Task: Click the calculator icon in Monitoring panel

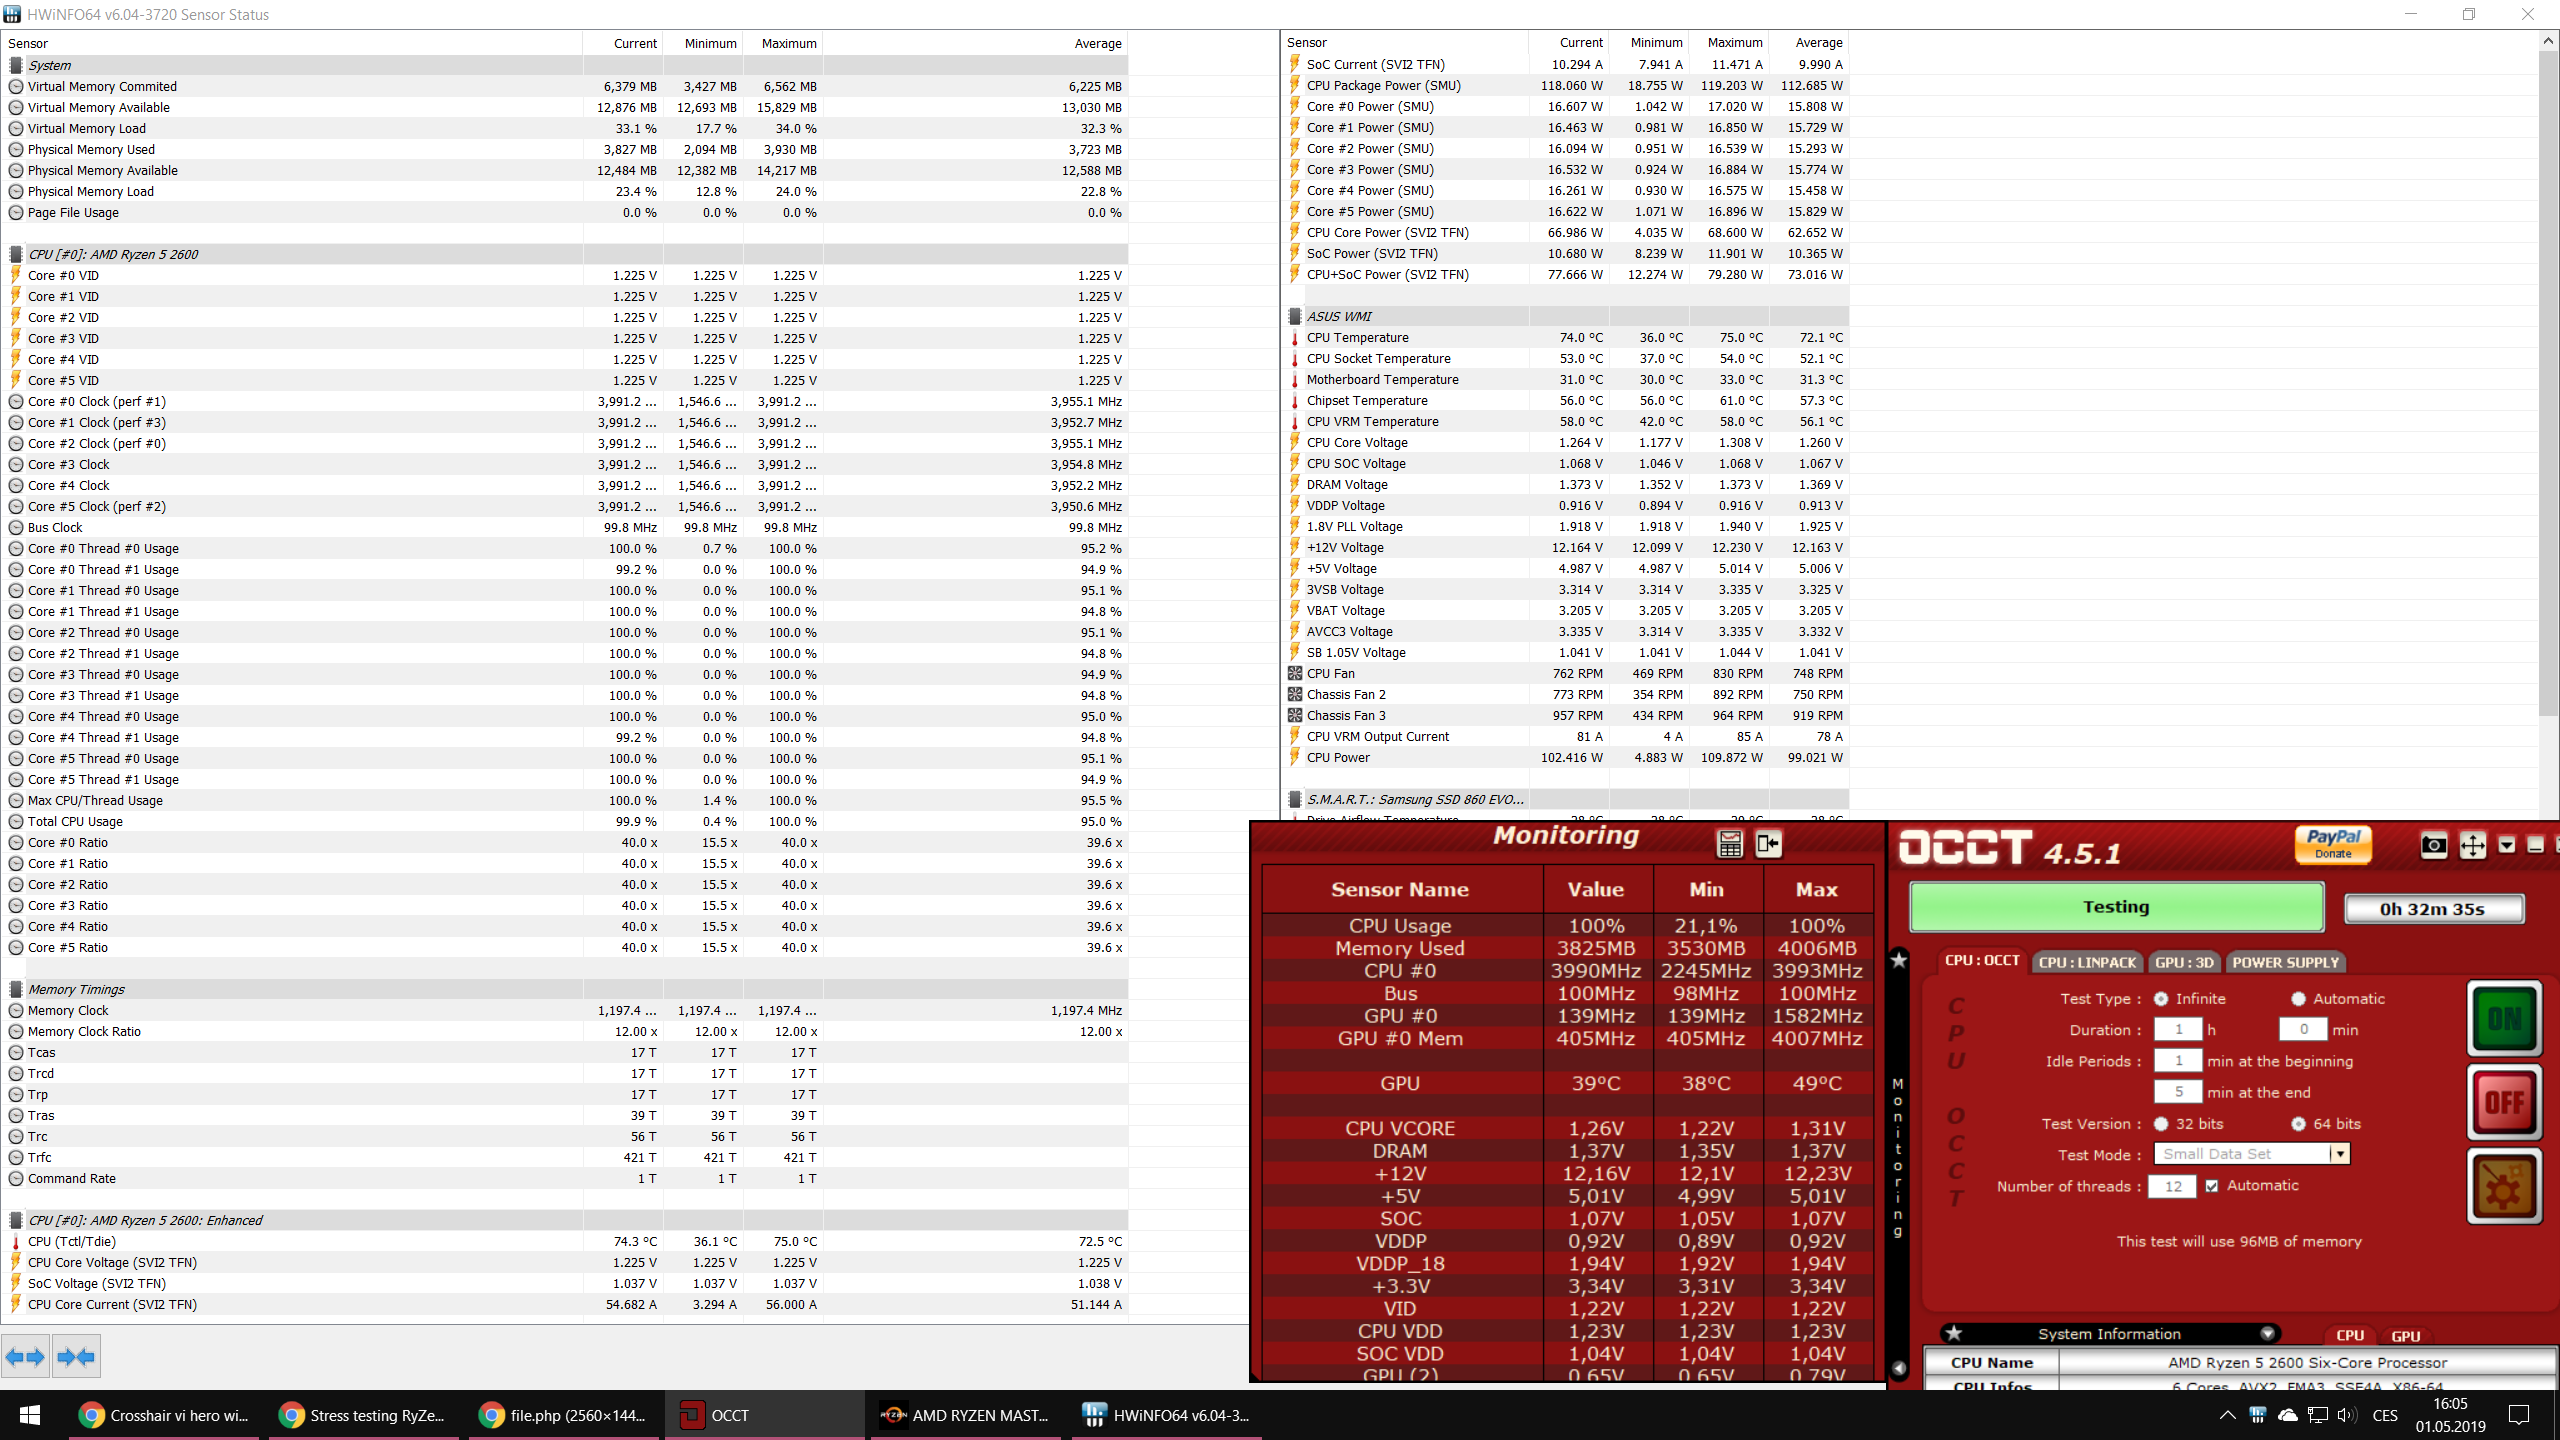Action: pos(1730,845)
